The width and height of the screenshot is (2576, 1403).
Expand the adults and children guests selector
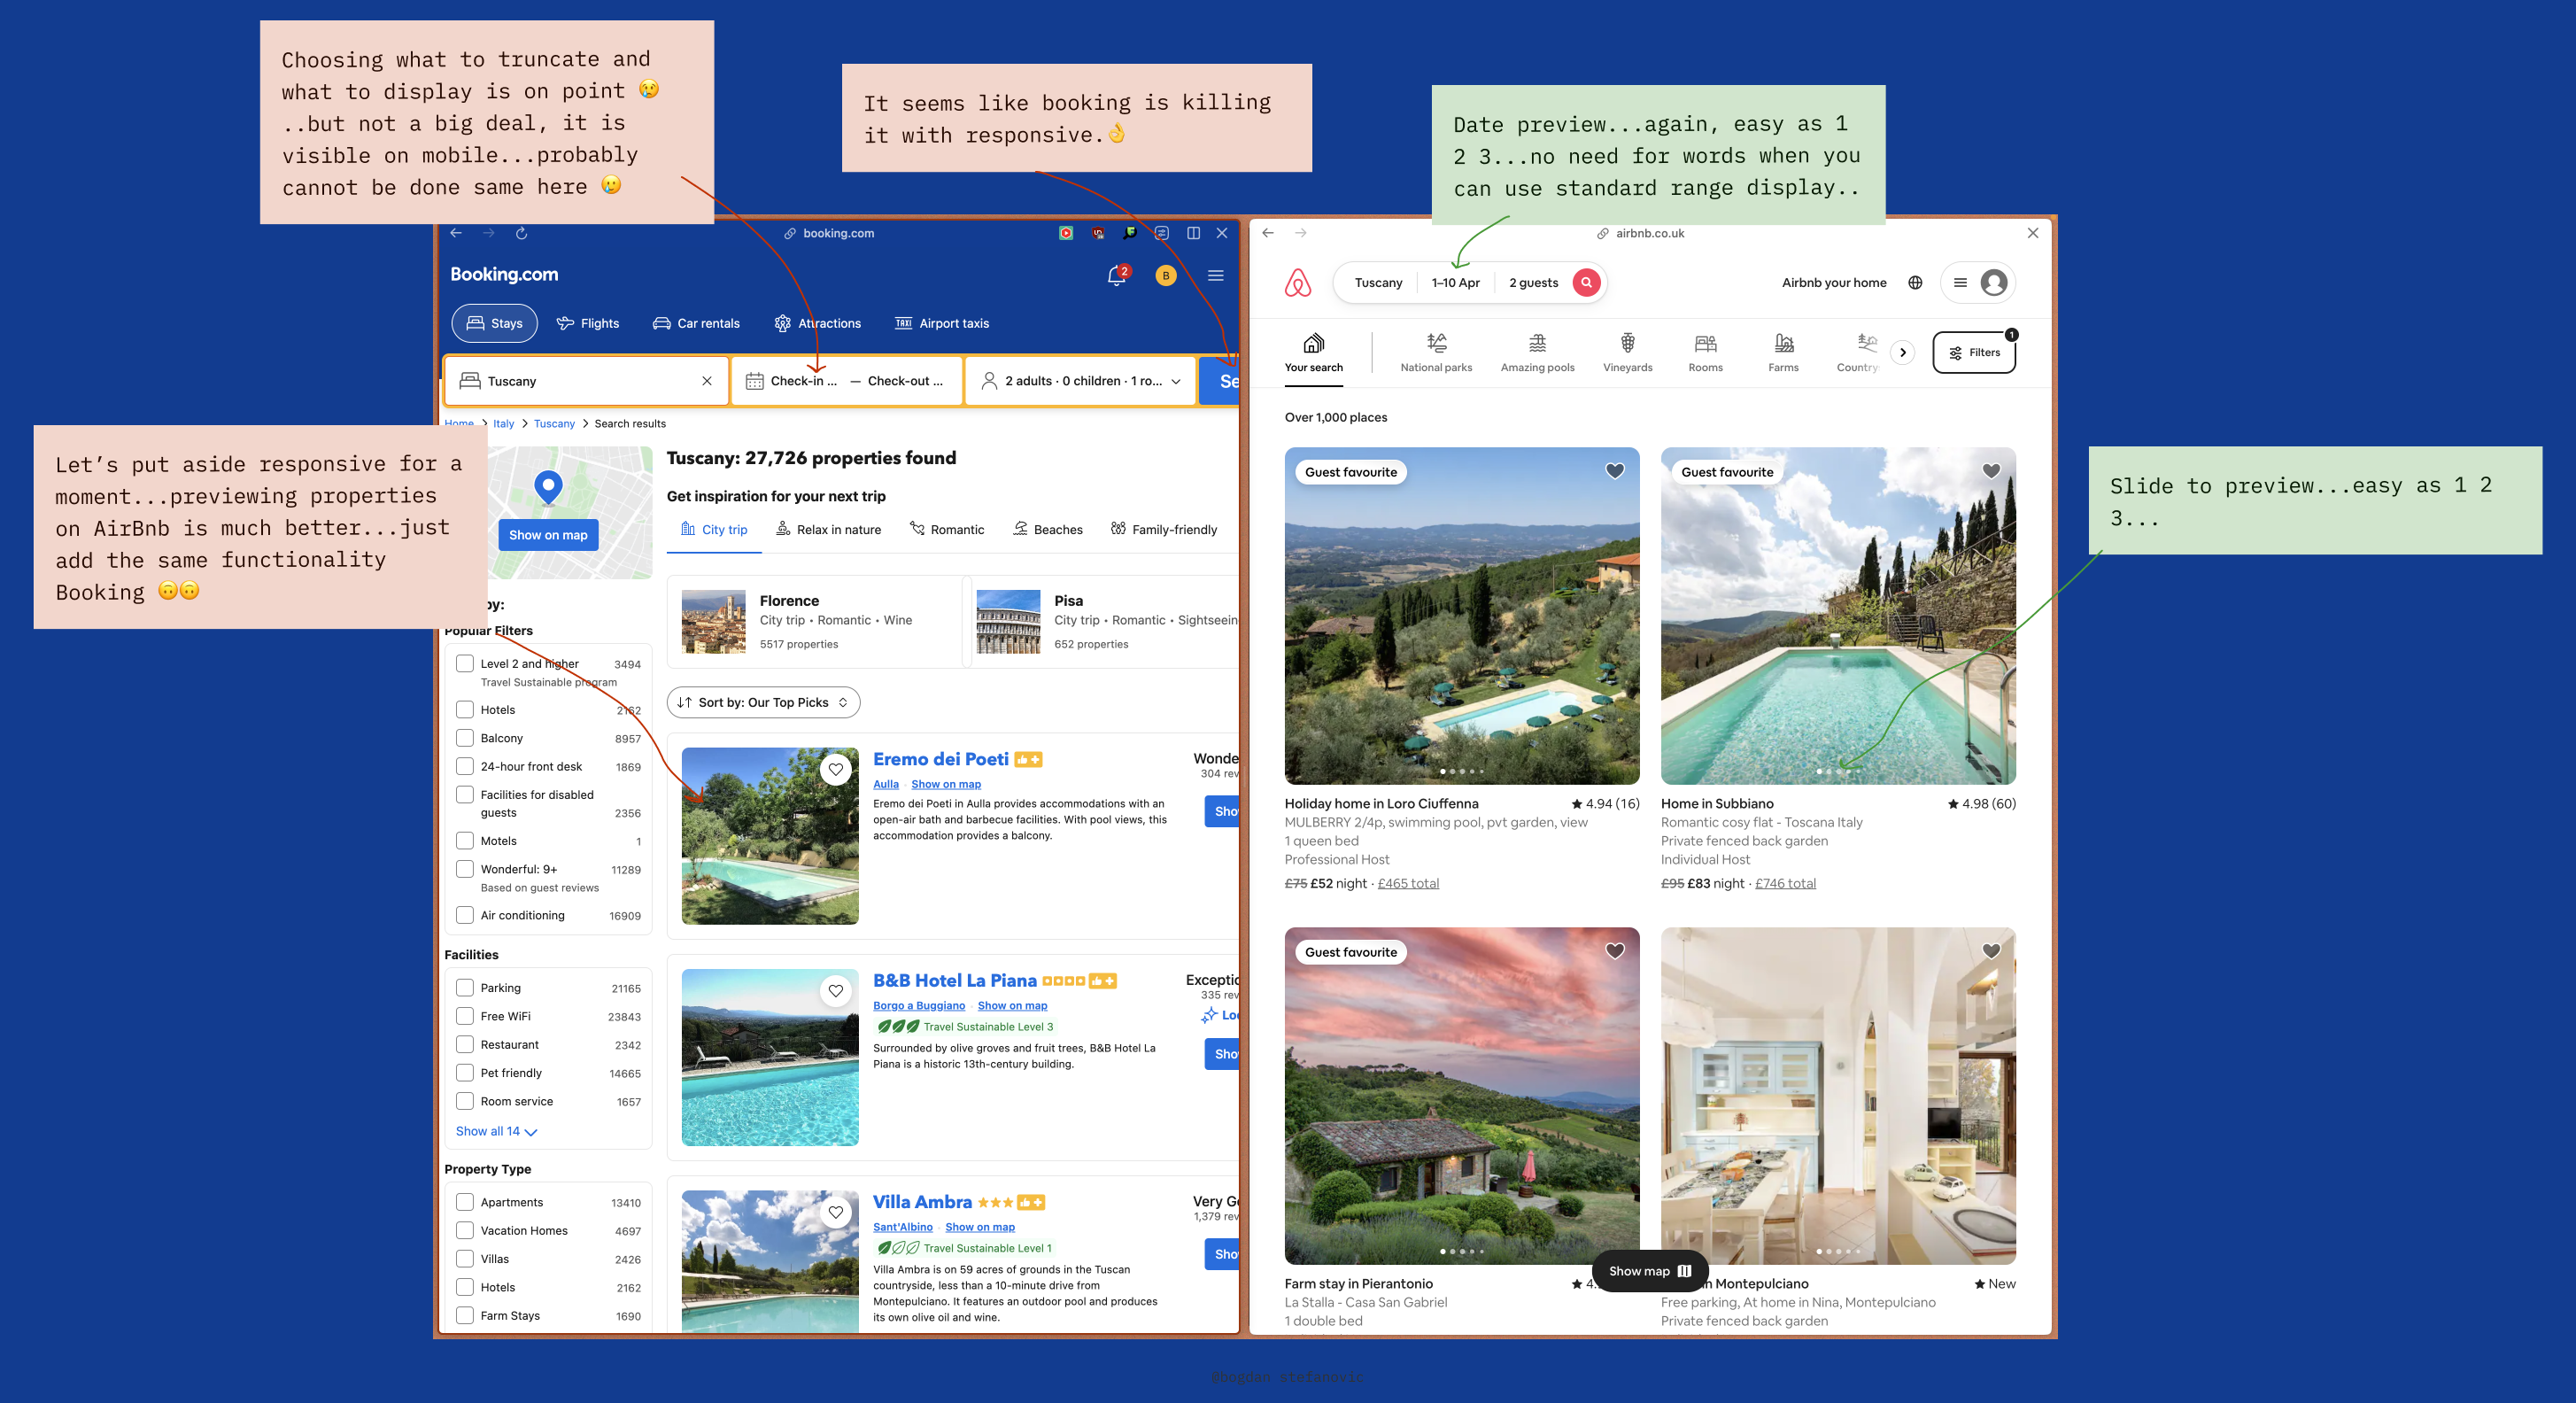(1081, 381)
